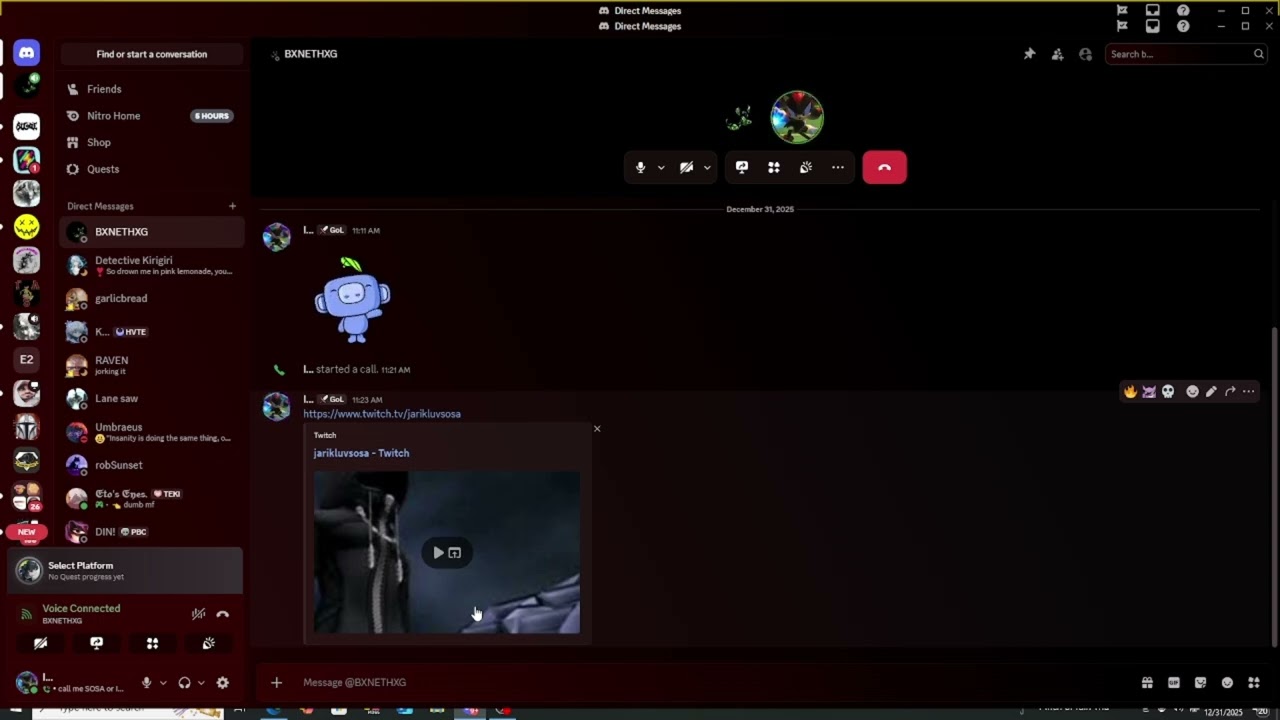Toggle noise suppression in Voice Connected panel
Screen dimensions: 1280x720
click(x=199, y=614)
